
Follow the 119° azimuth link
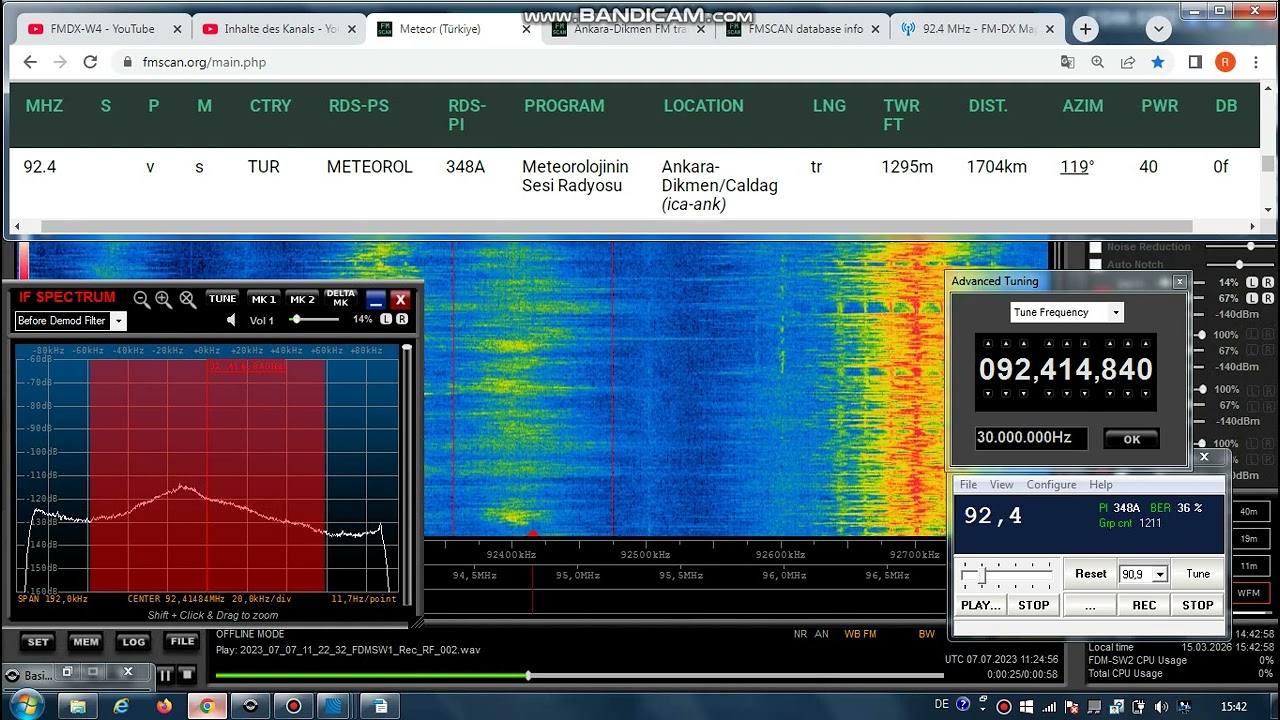[x=1077, y=167]
